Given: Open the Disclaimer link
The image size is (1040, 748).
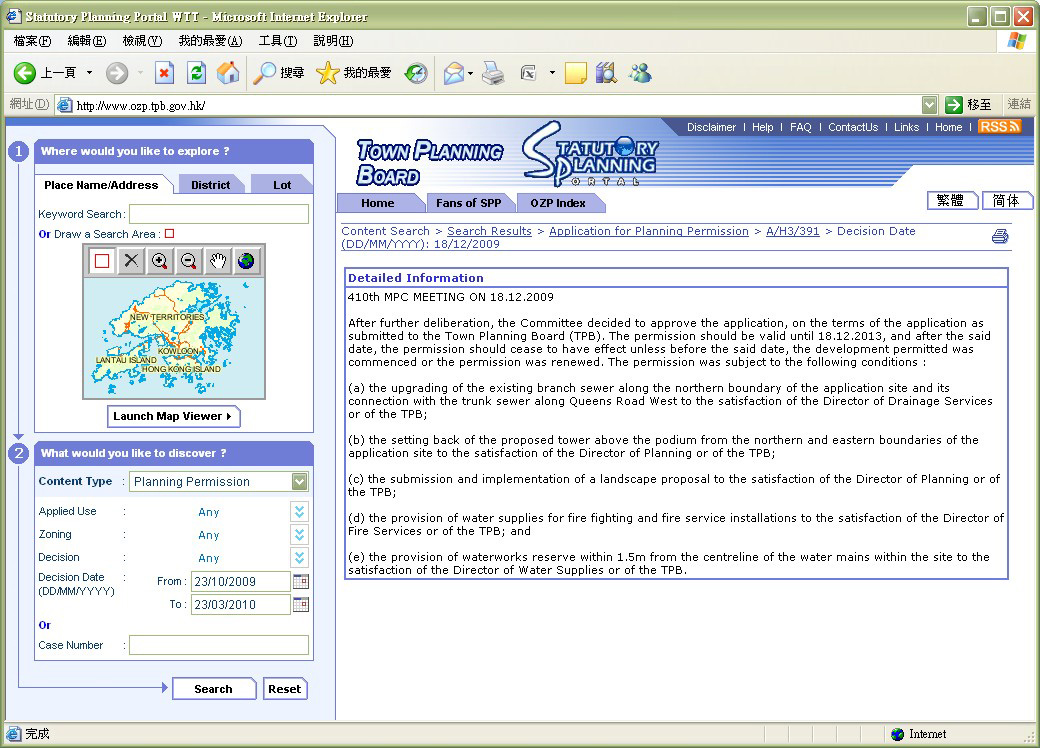Looking at the screenshot, I should (x=711, y=127).
